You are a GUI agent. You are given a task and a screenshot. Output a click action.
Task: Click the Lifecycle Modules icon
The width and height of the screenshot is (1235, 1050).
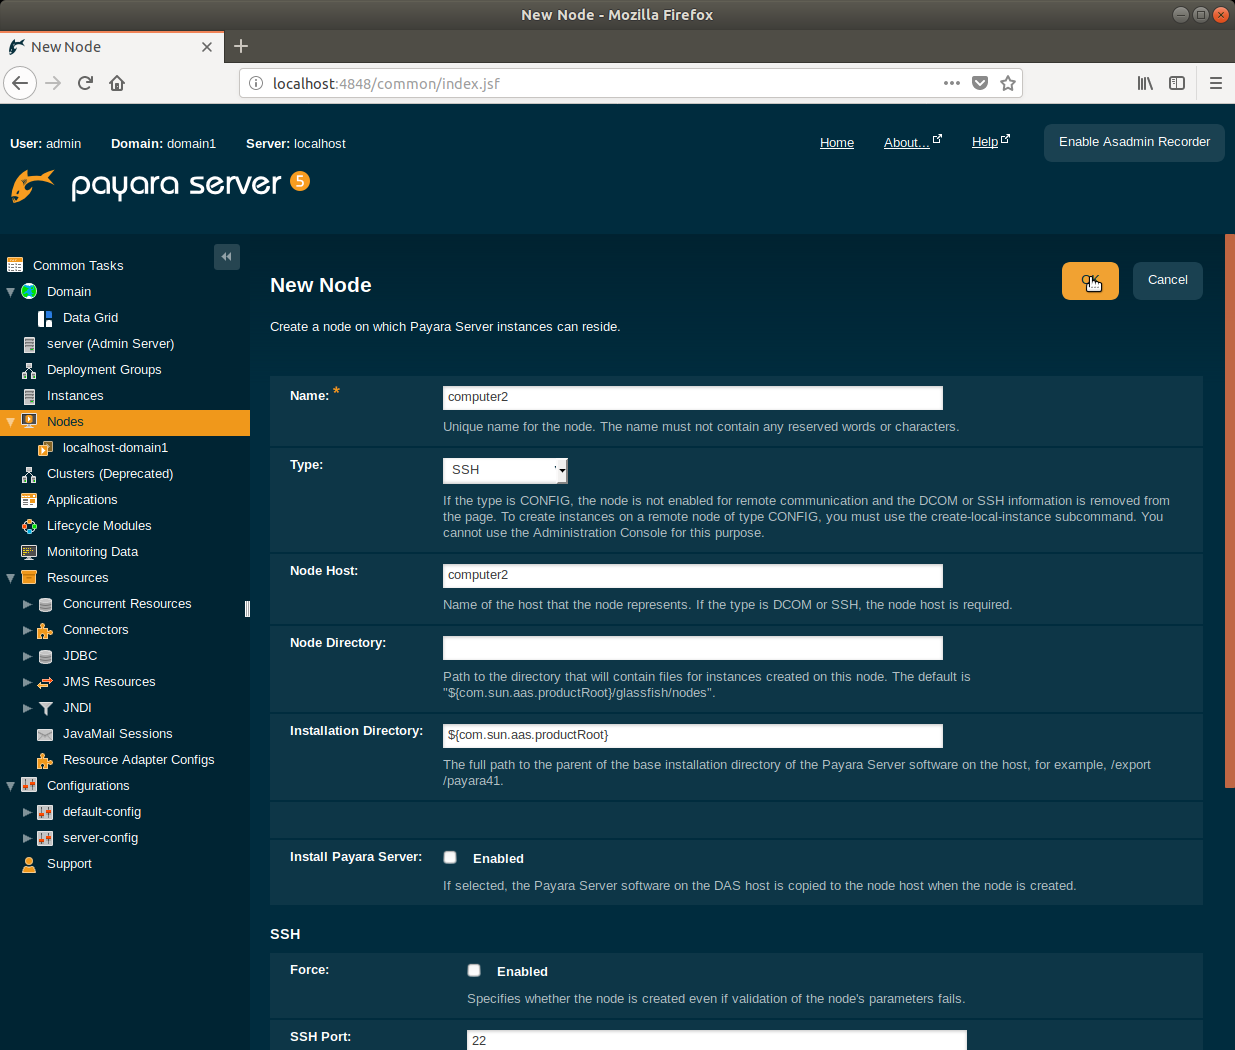point(29,526)
